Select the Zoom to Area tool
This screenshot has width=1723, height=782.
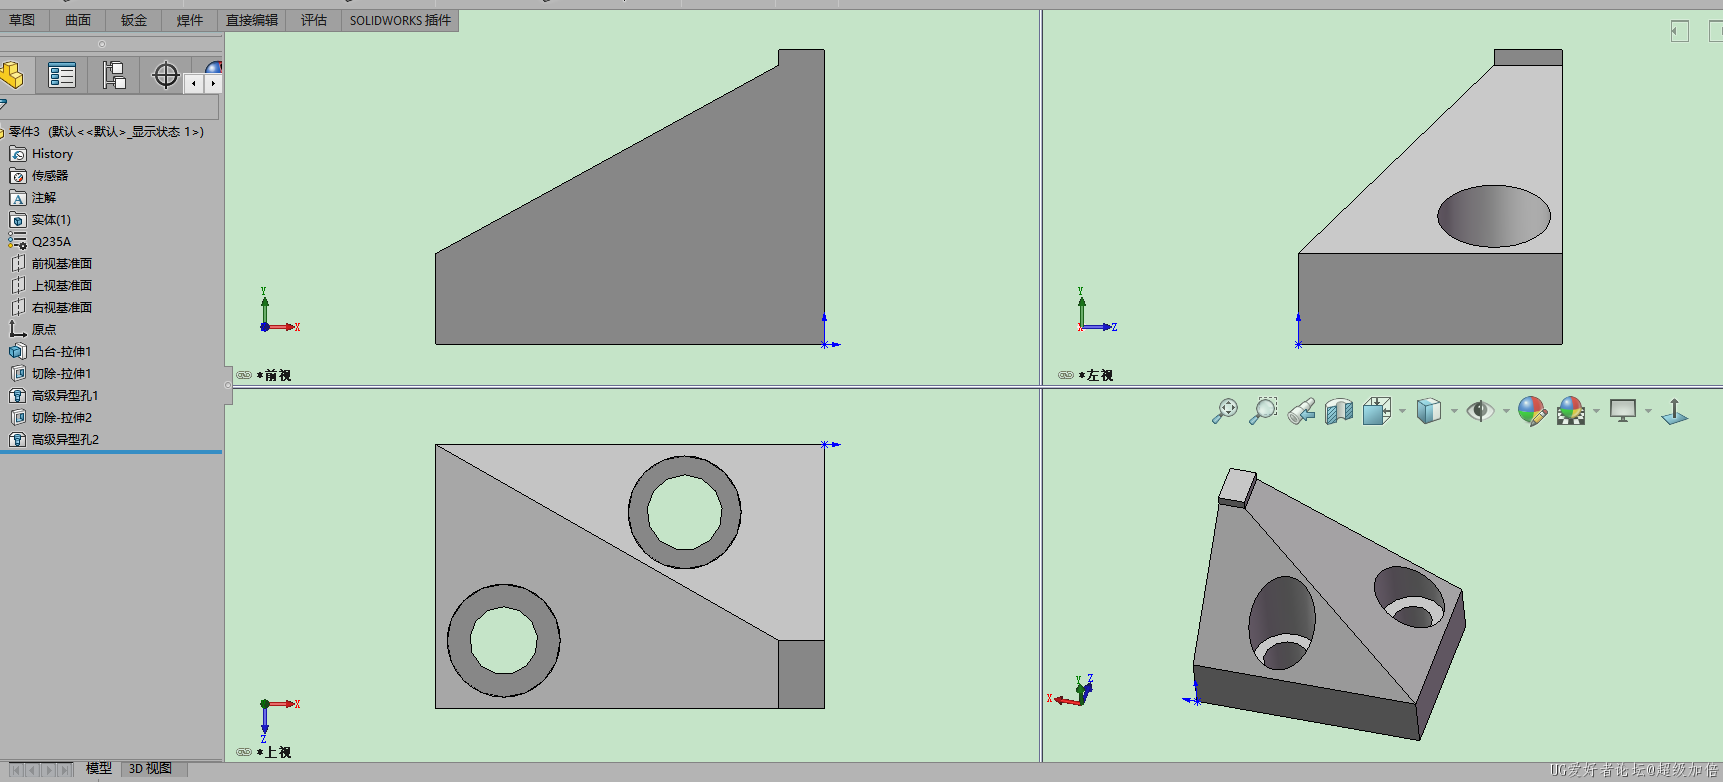[1263, 411]
